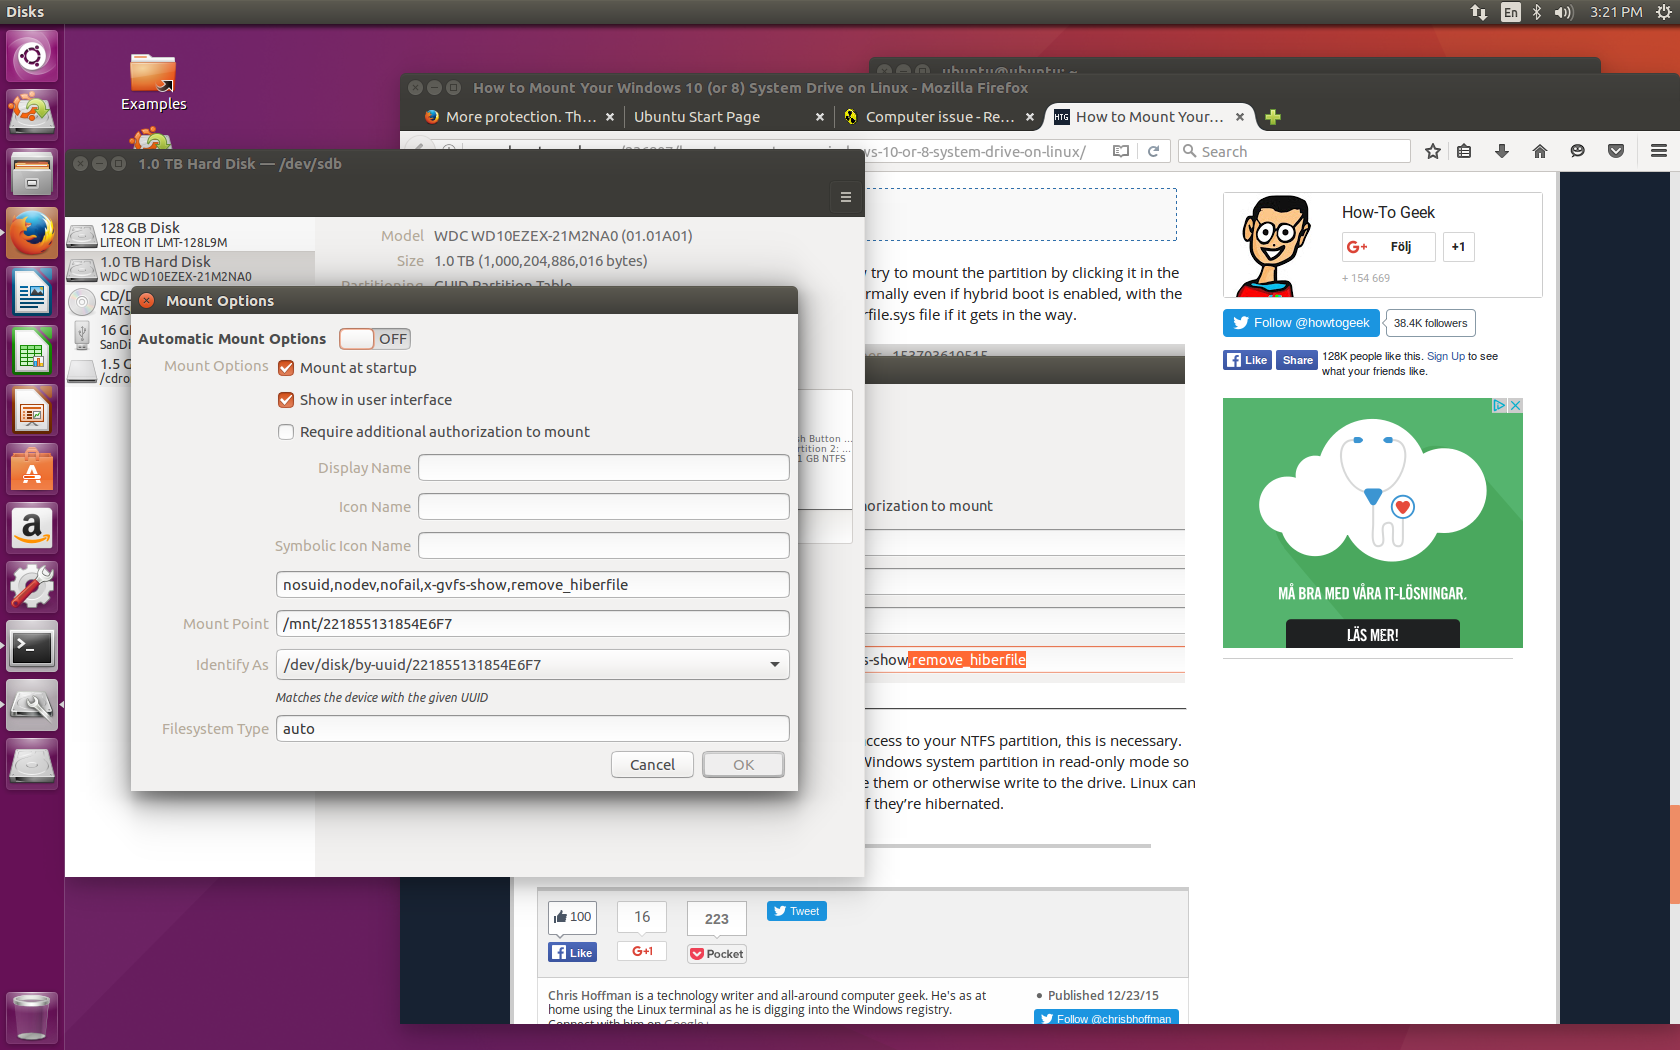Open the Firefox hamburger menu
Viewport: 1680px width, 1050px height.
pos(1659,151)
